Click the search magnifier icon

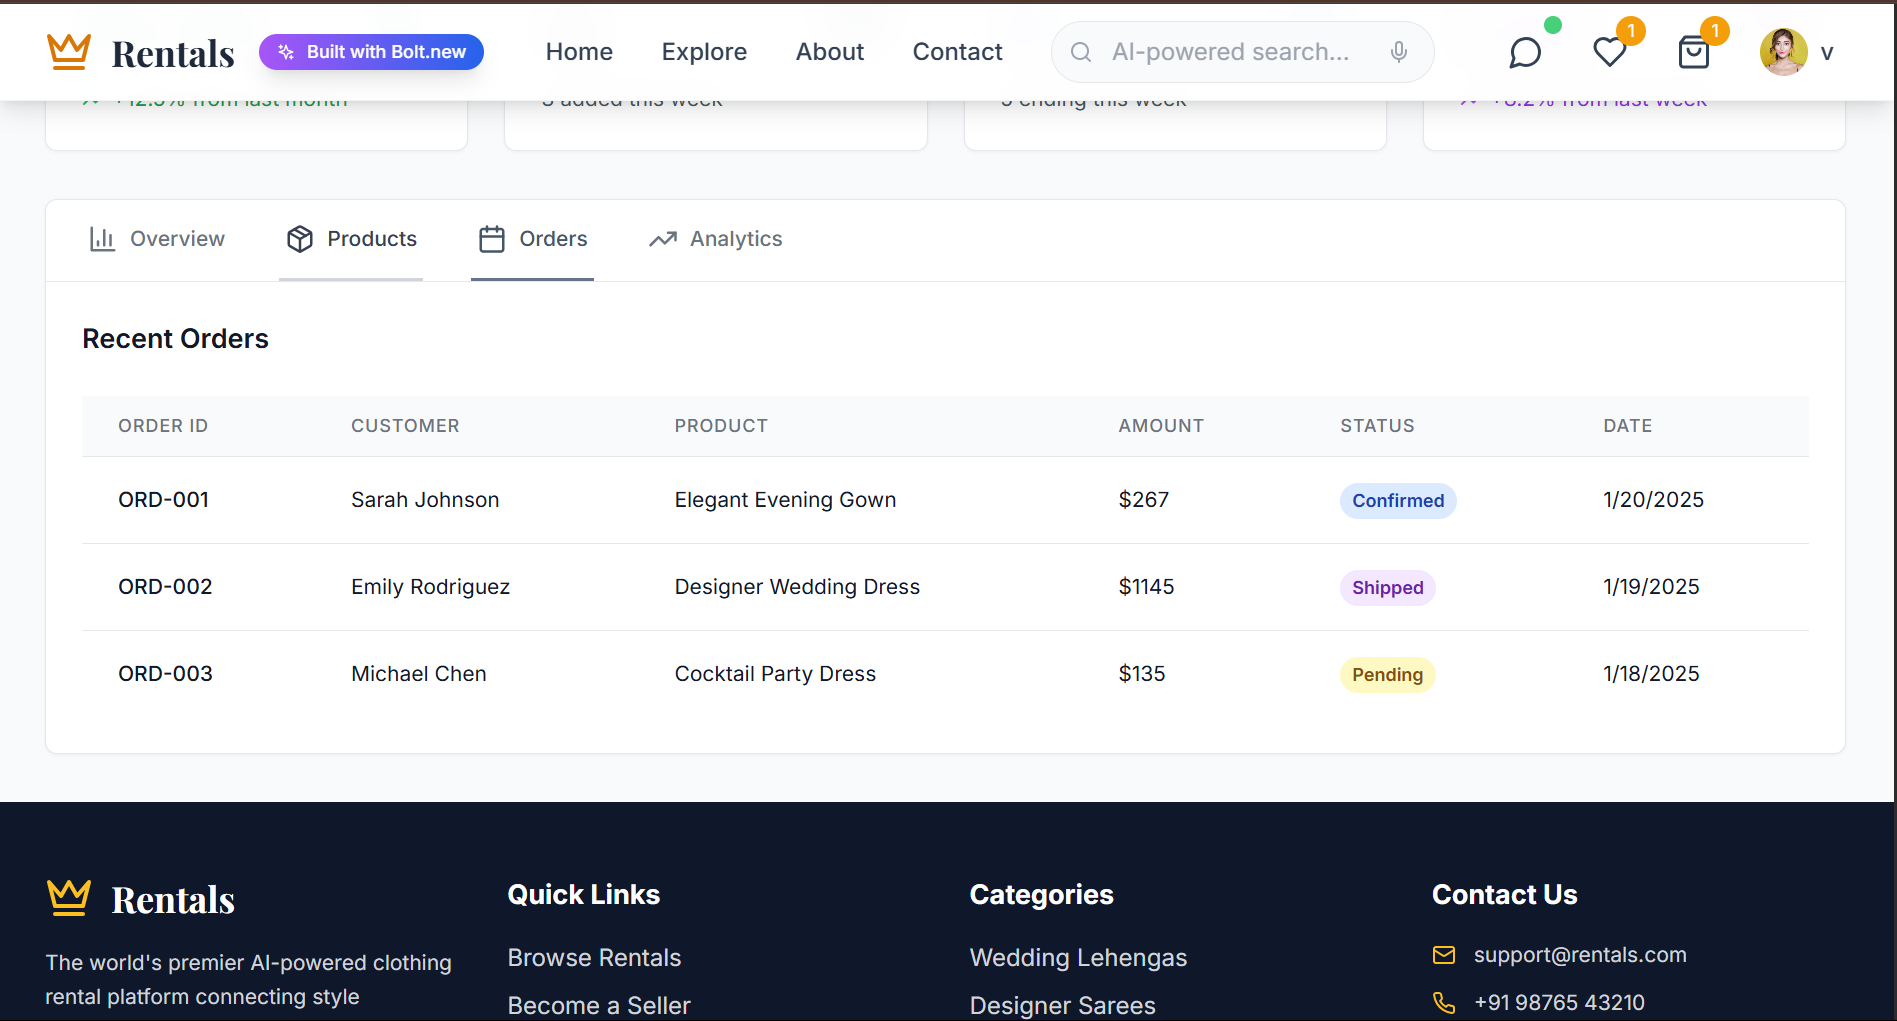(1081, 52)
